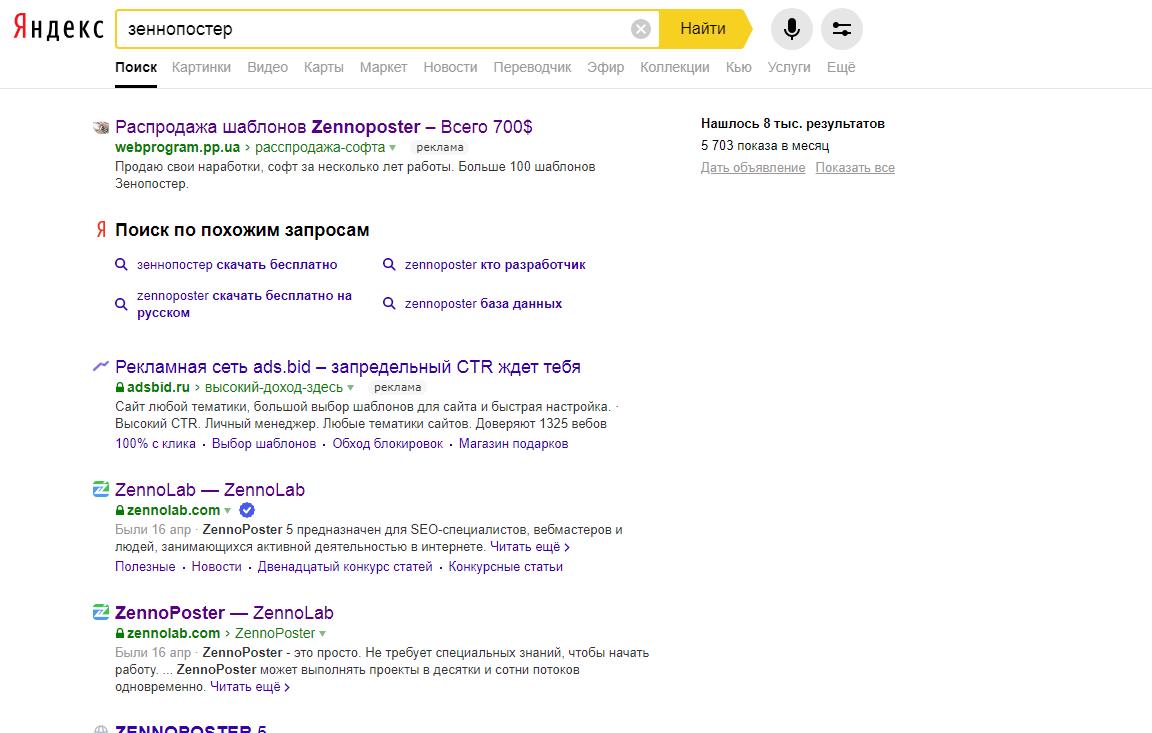Open Новости sitelink under ZennoLab result
The height and width of the screenshot is (733, 1152).
tap(217, 566)
